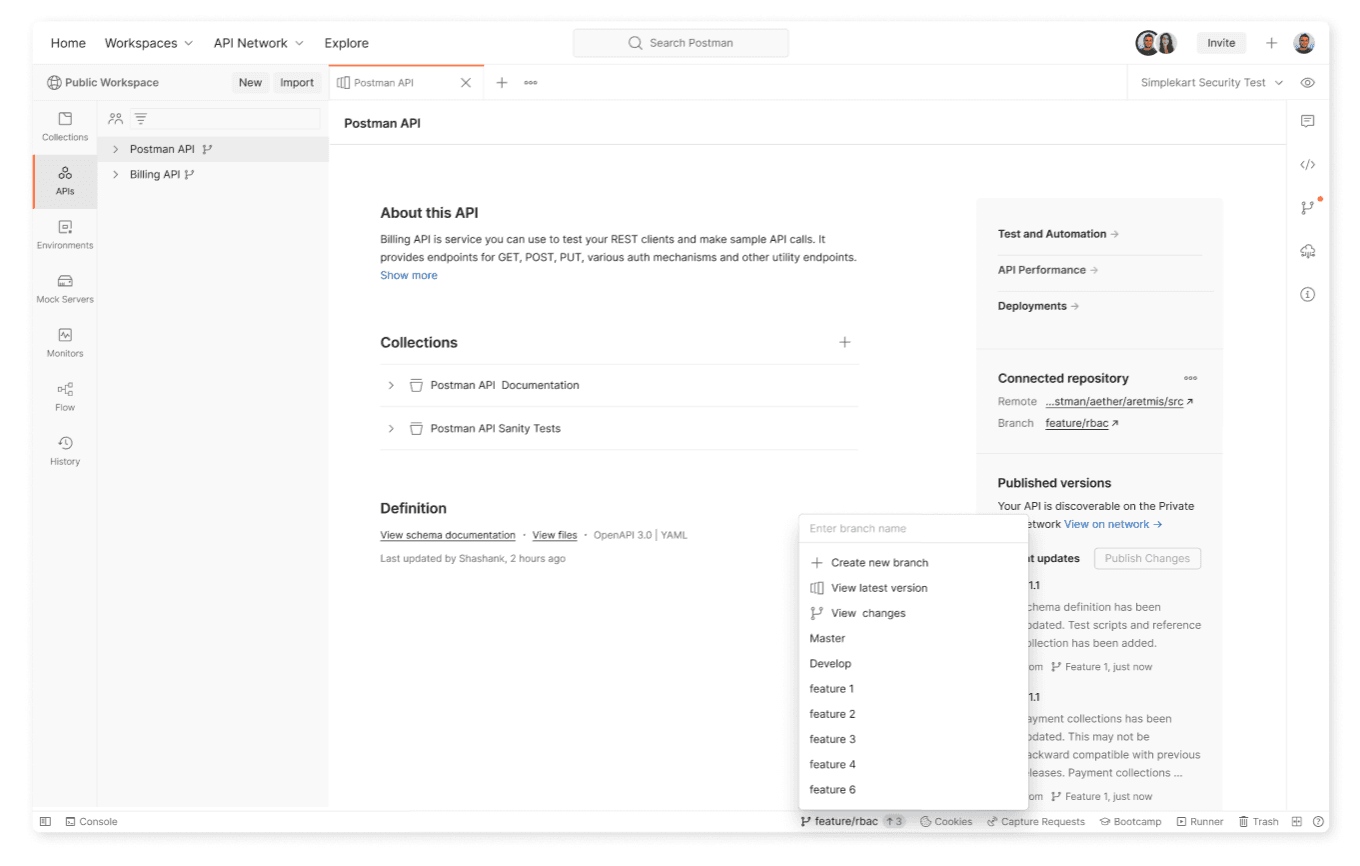Open Trash from status bar
Viewport: 1360px width, 866px height.
tap(1258, 822)
